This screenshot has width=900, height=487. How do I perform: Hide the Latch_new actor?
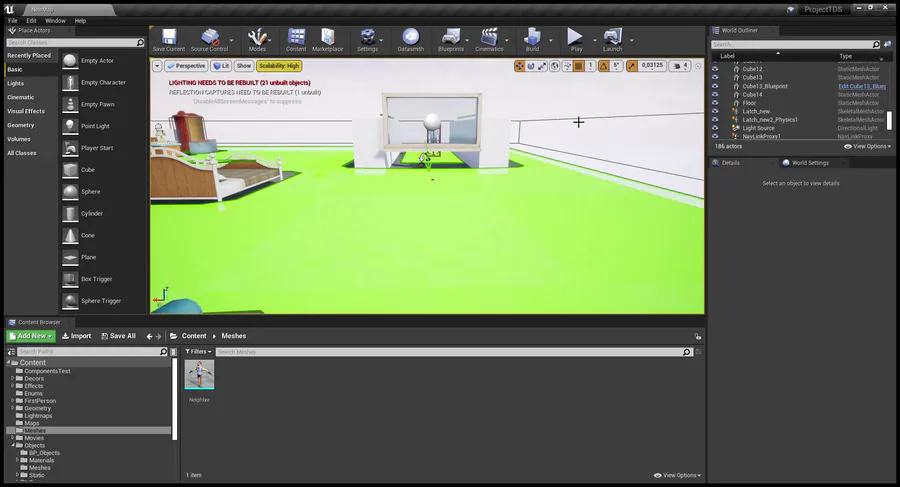click(x=715, y=111)
